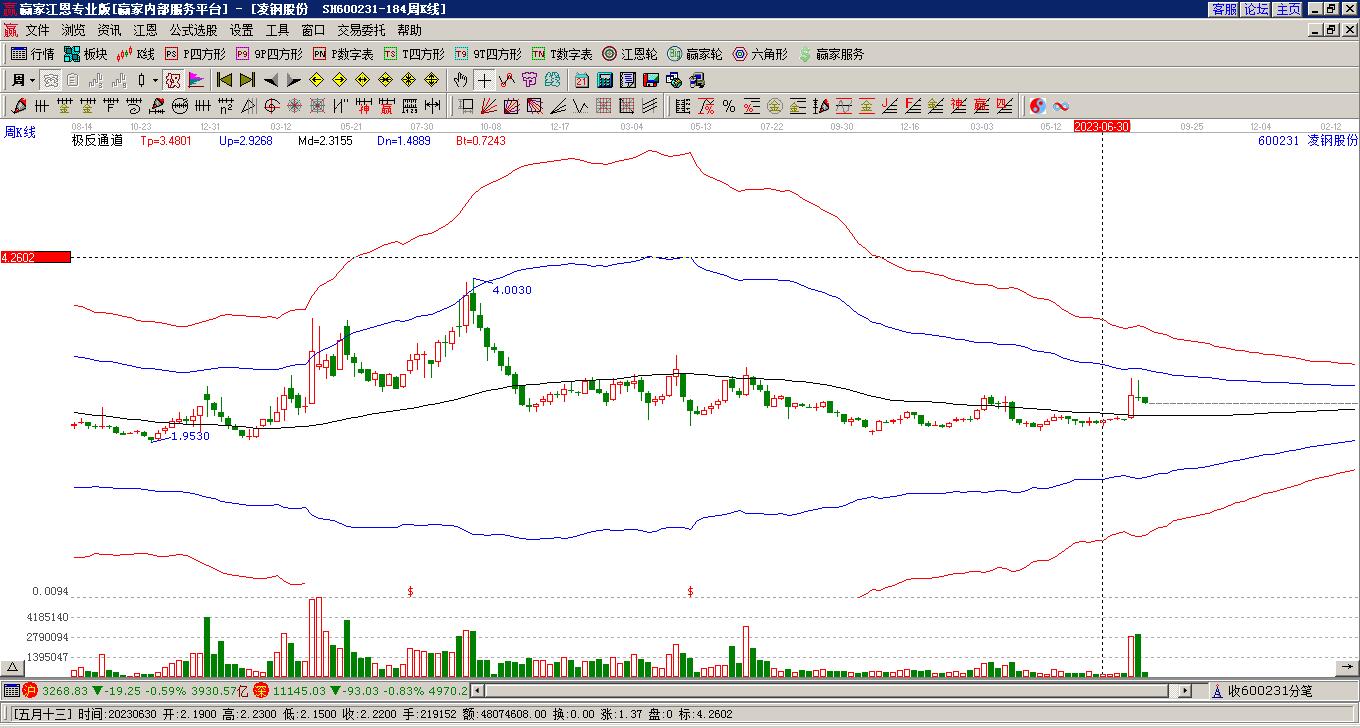
Task: Click the floppy disk save icon
Action: coord(651,80)
